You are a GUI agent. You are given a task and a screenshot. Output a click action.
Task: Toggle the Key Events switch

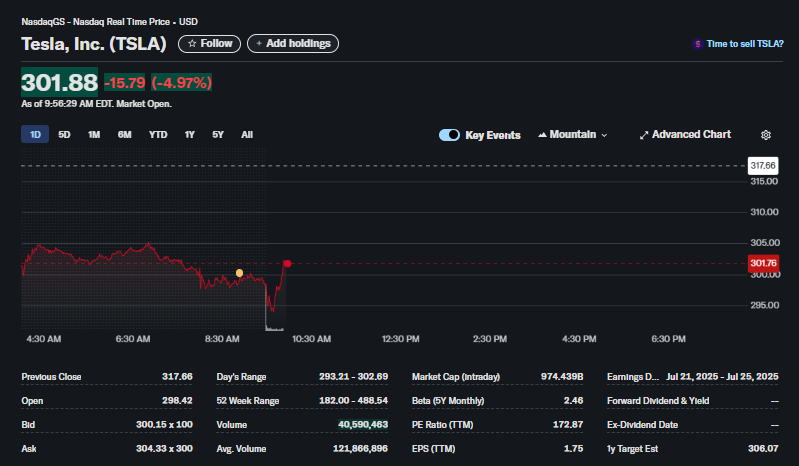coord(449,135)
